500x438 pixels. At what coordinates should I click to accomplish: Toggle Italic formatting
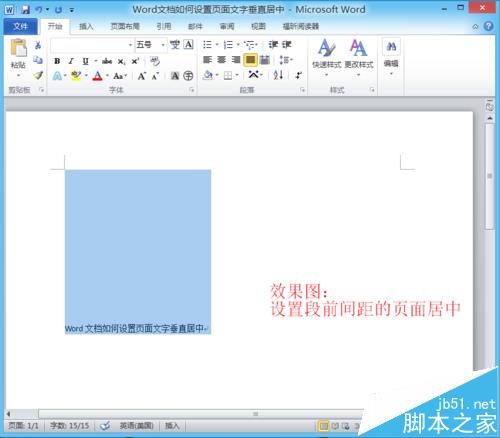coord(71,61)
